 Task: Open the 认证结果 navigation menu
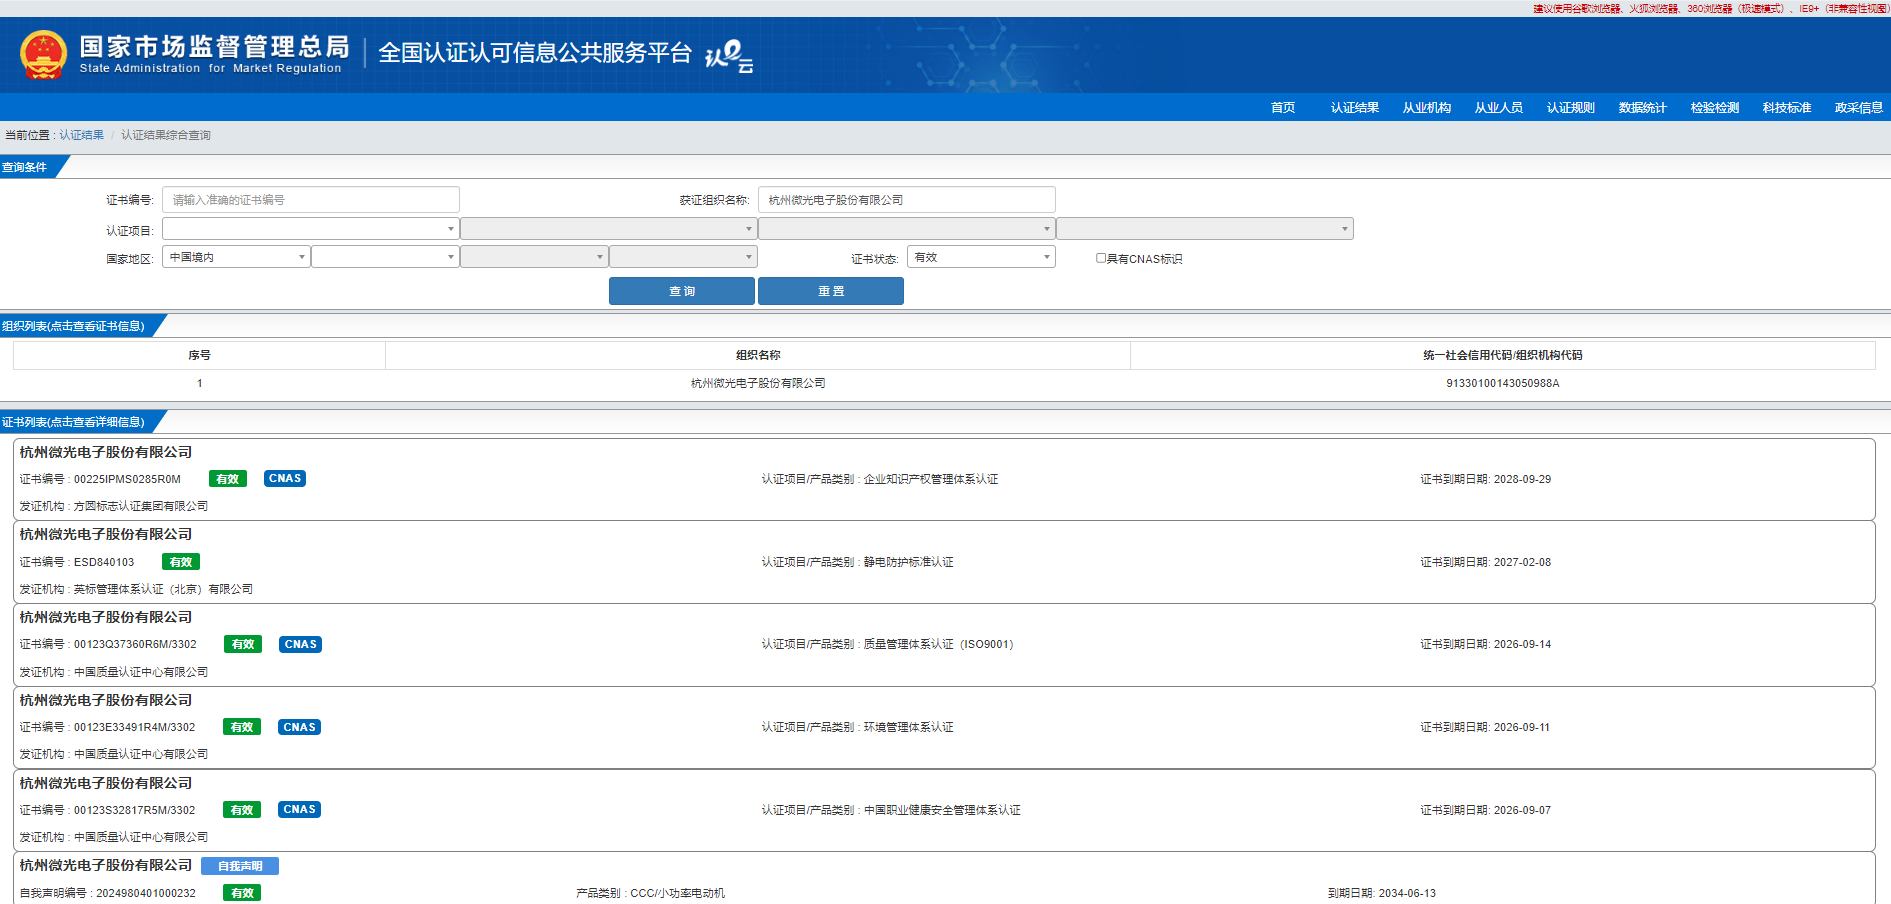(1354, 108)
